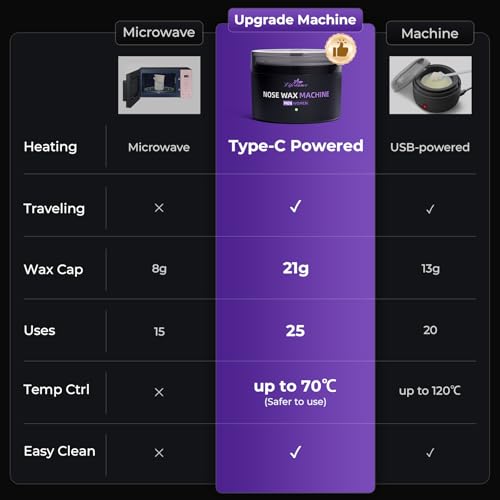This screenshot has height=500, width=500.
Task: Click the Upgrade Machine Easy Clean checkmark
Action: [296, 452]
